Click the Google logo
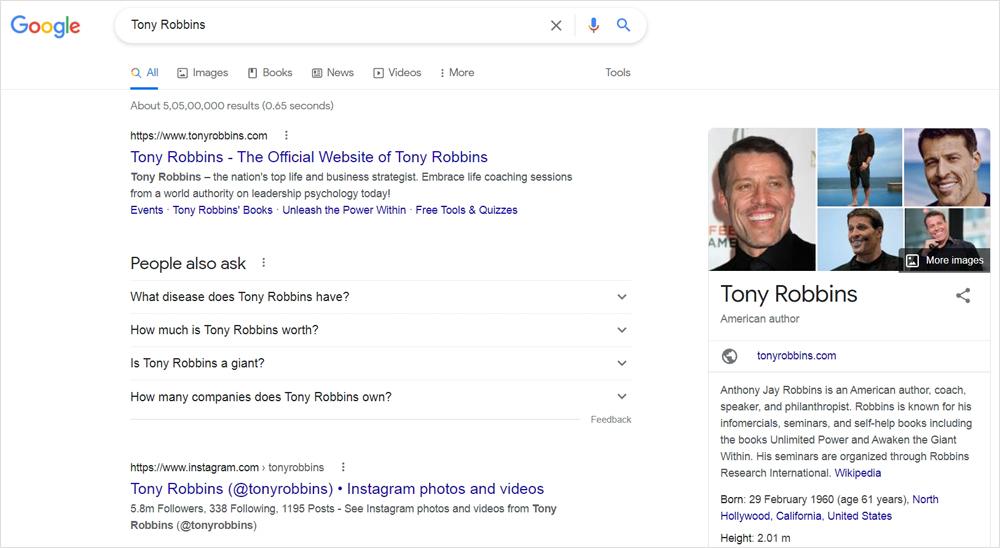Image resolution: width=1000 pixels, height=548 pixels. tap(45, 26)
